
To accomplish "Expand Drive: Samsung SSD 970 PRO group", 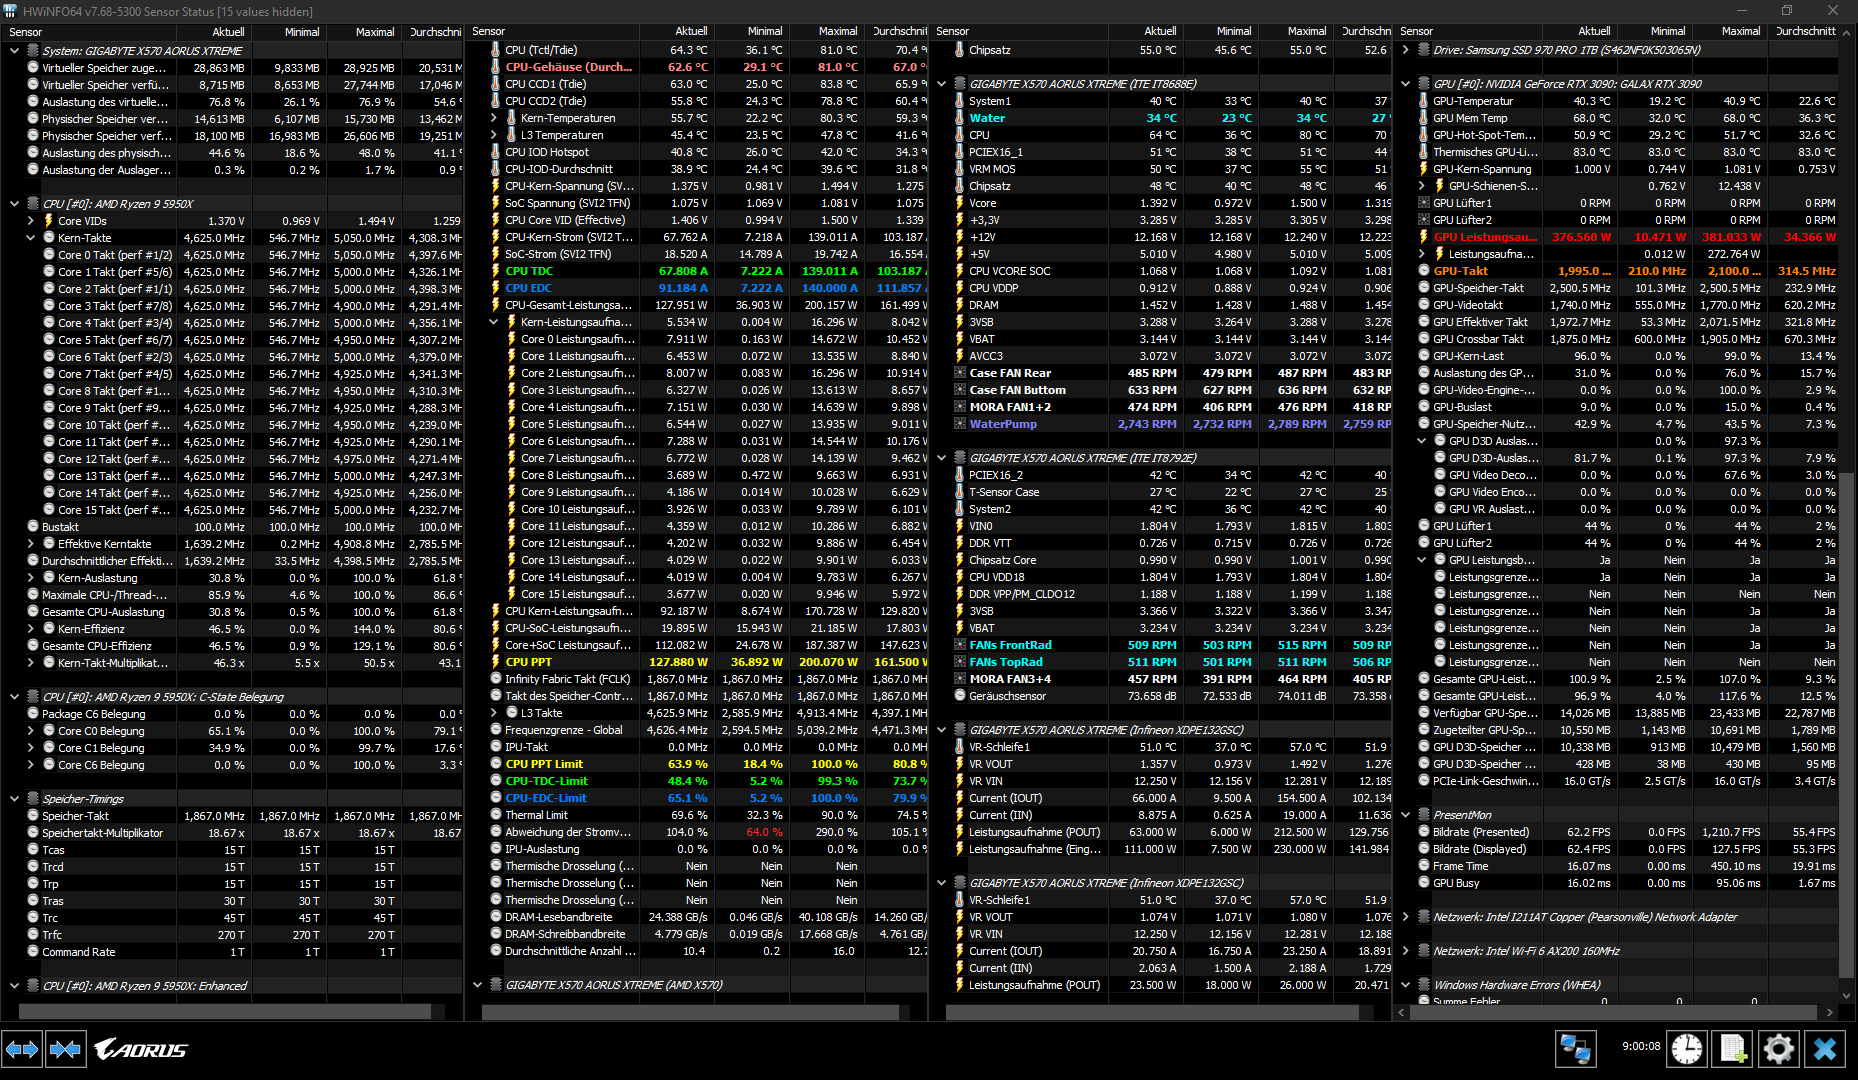I will tap(1405, 50).
